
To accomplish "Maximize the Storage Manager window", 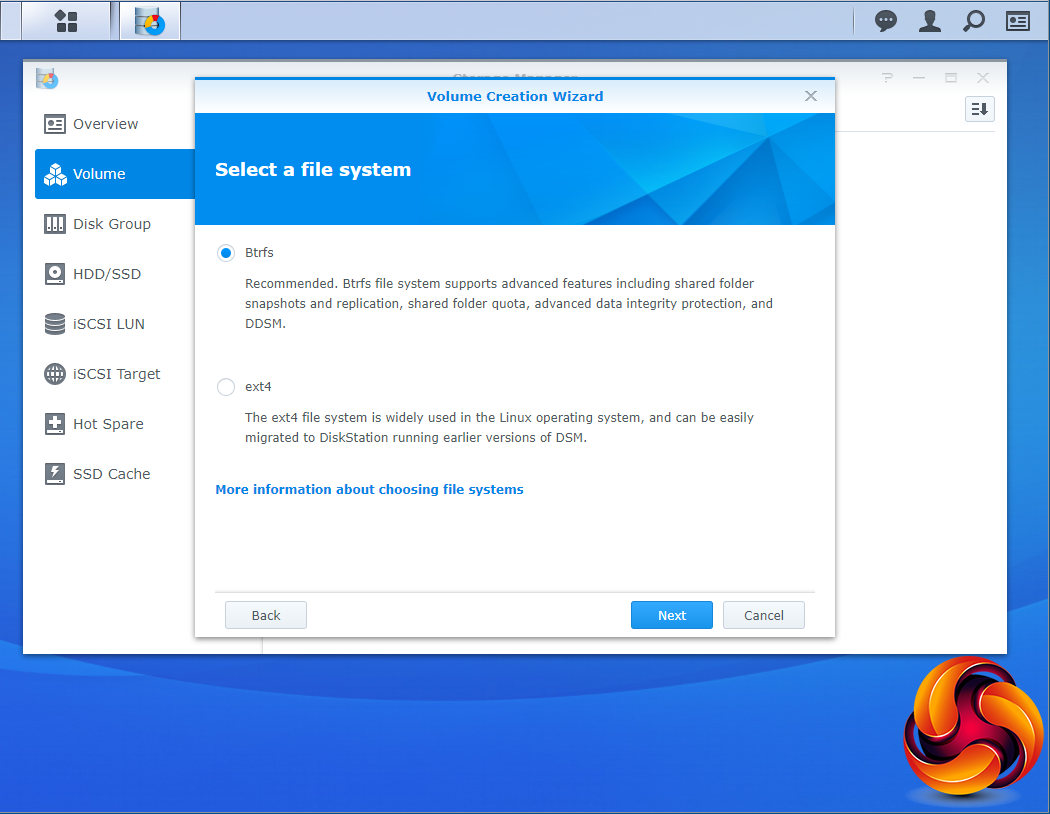I will click(x=951, y=78).
